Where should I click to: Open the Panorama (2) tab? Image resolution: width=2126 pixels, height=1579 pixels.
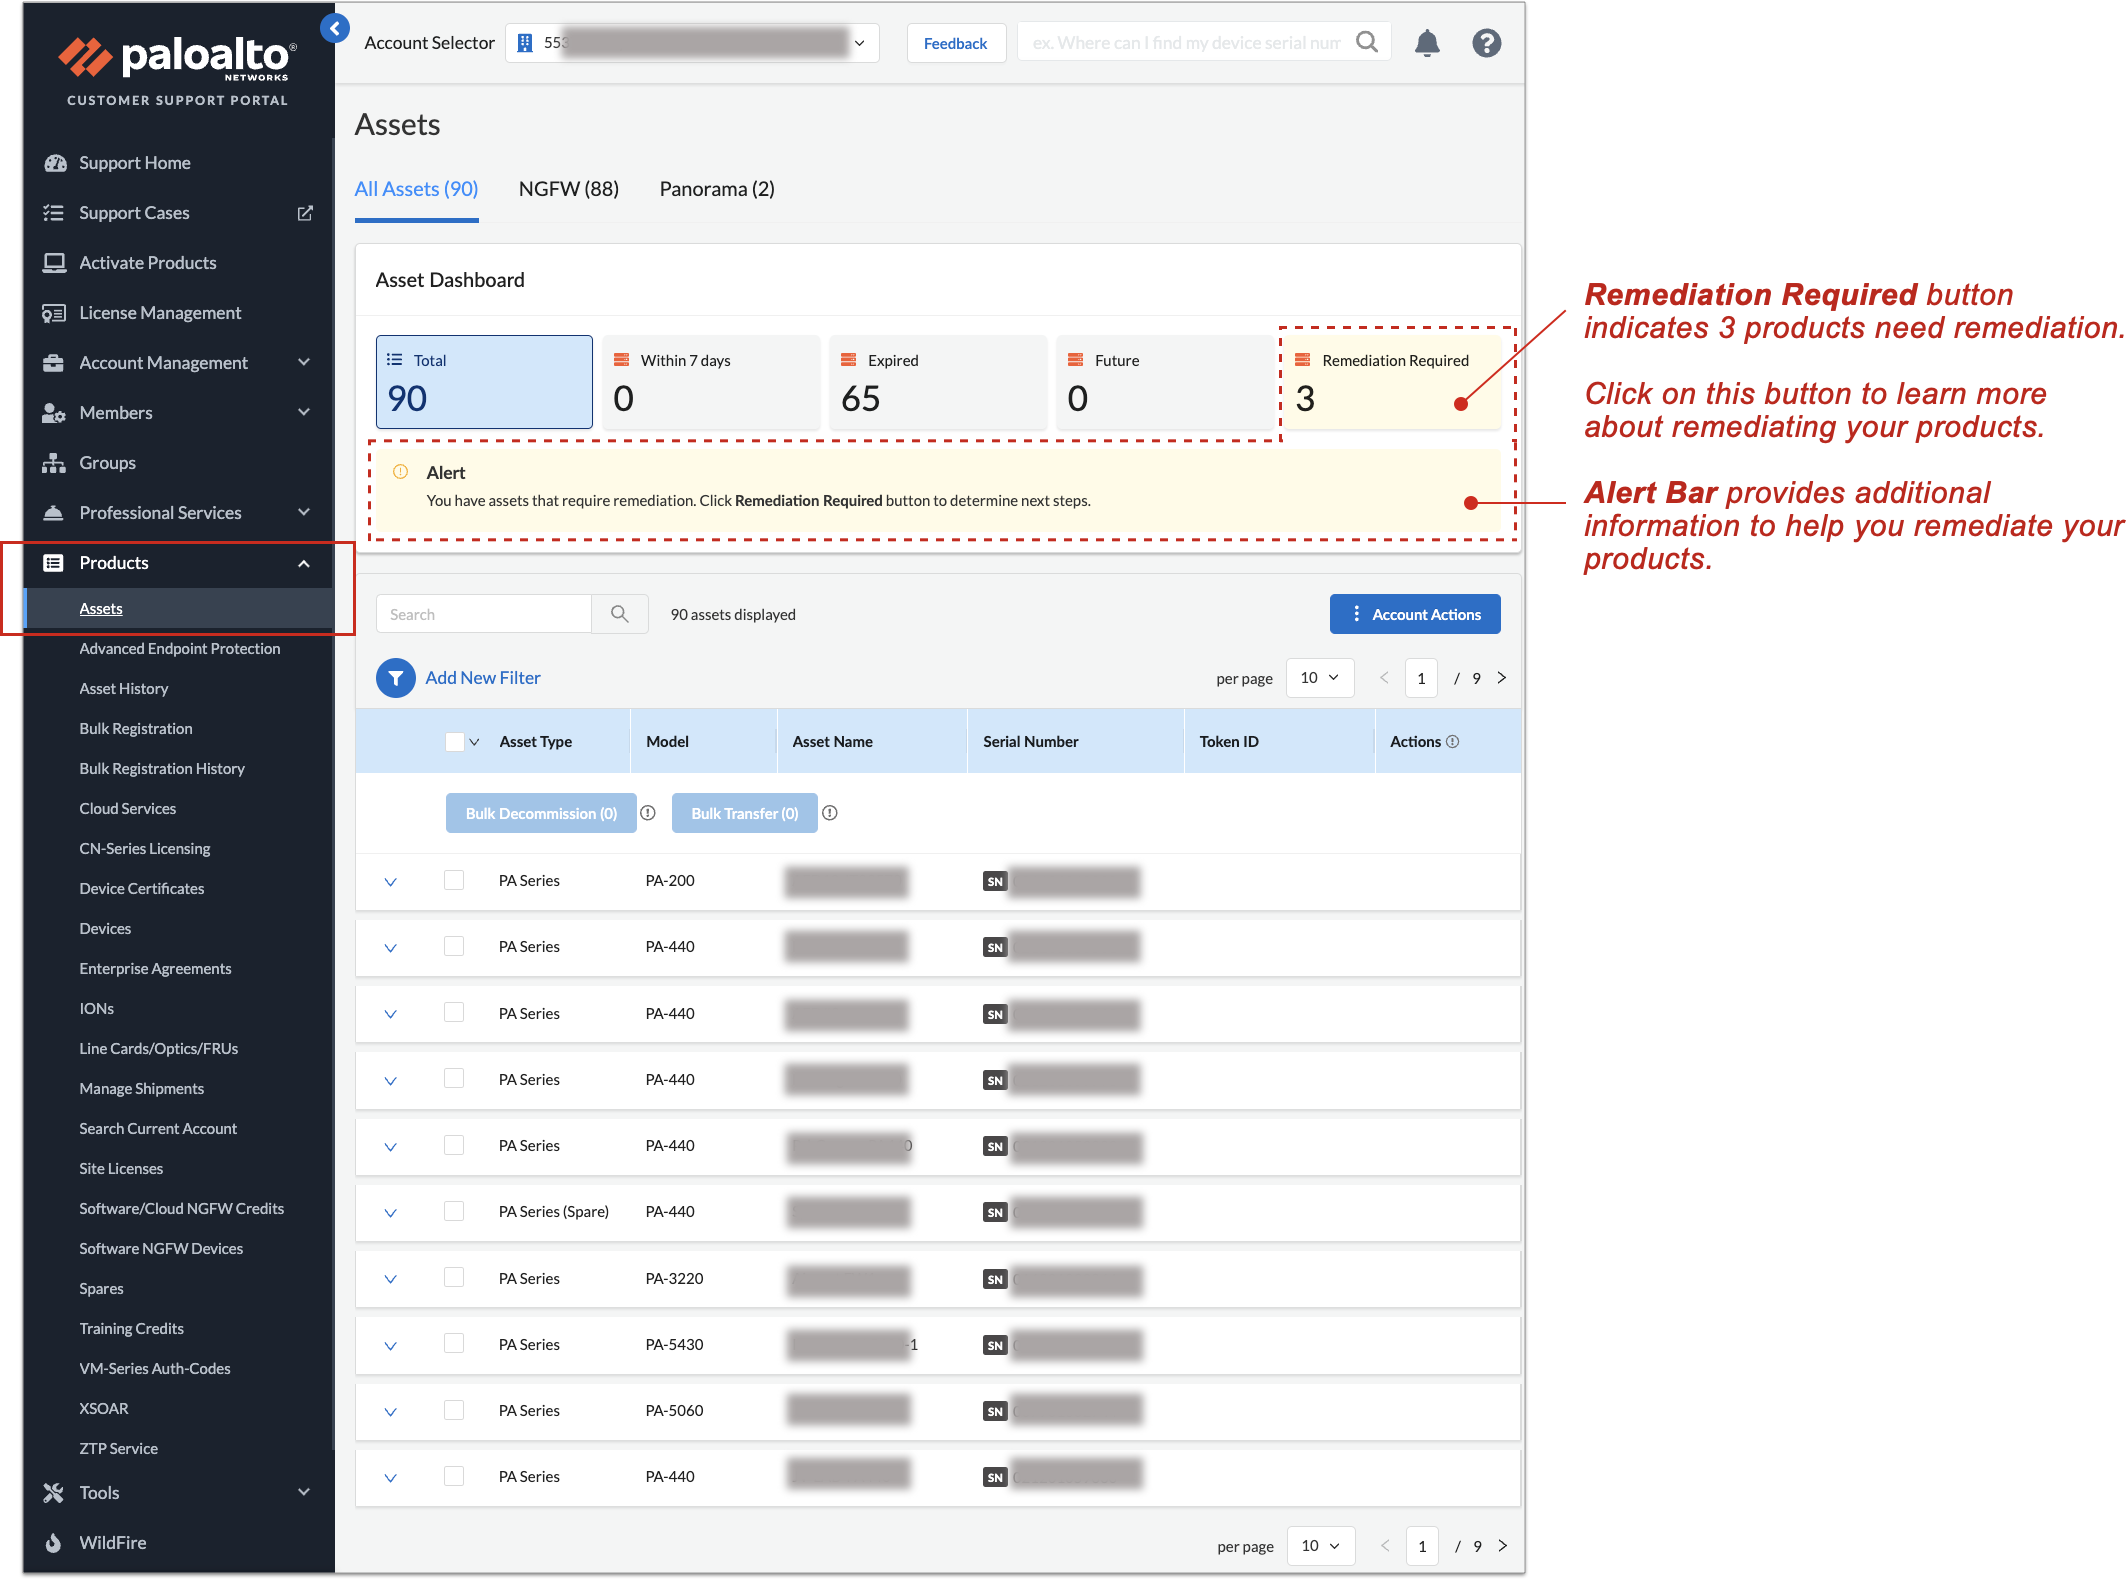click(717, 189)
